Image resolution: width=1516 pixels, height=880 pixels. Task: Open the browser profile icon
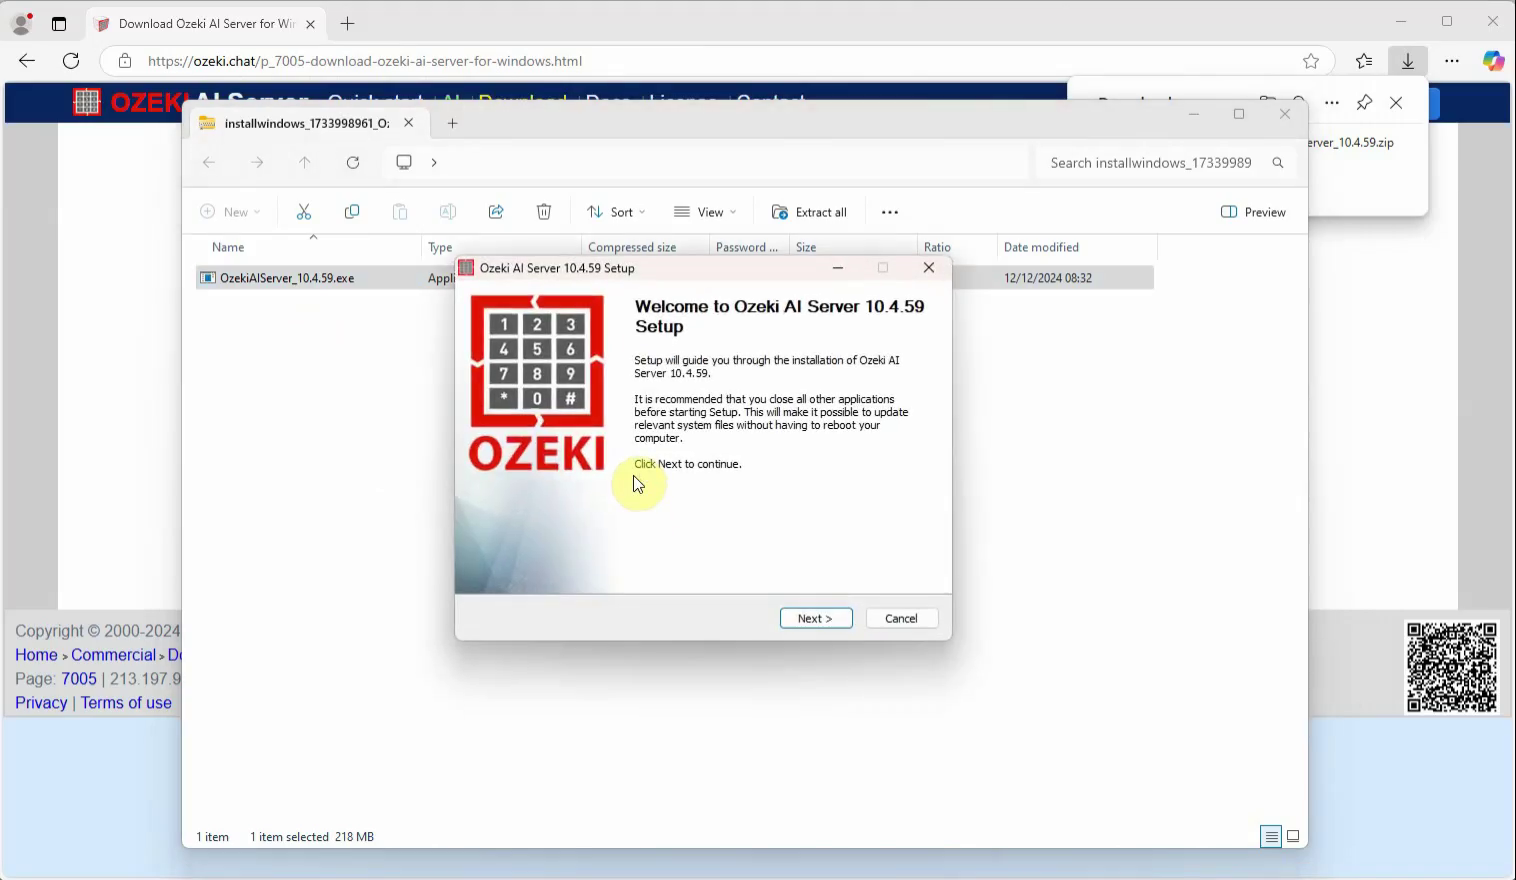(21, 23)
